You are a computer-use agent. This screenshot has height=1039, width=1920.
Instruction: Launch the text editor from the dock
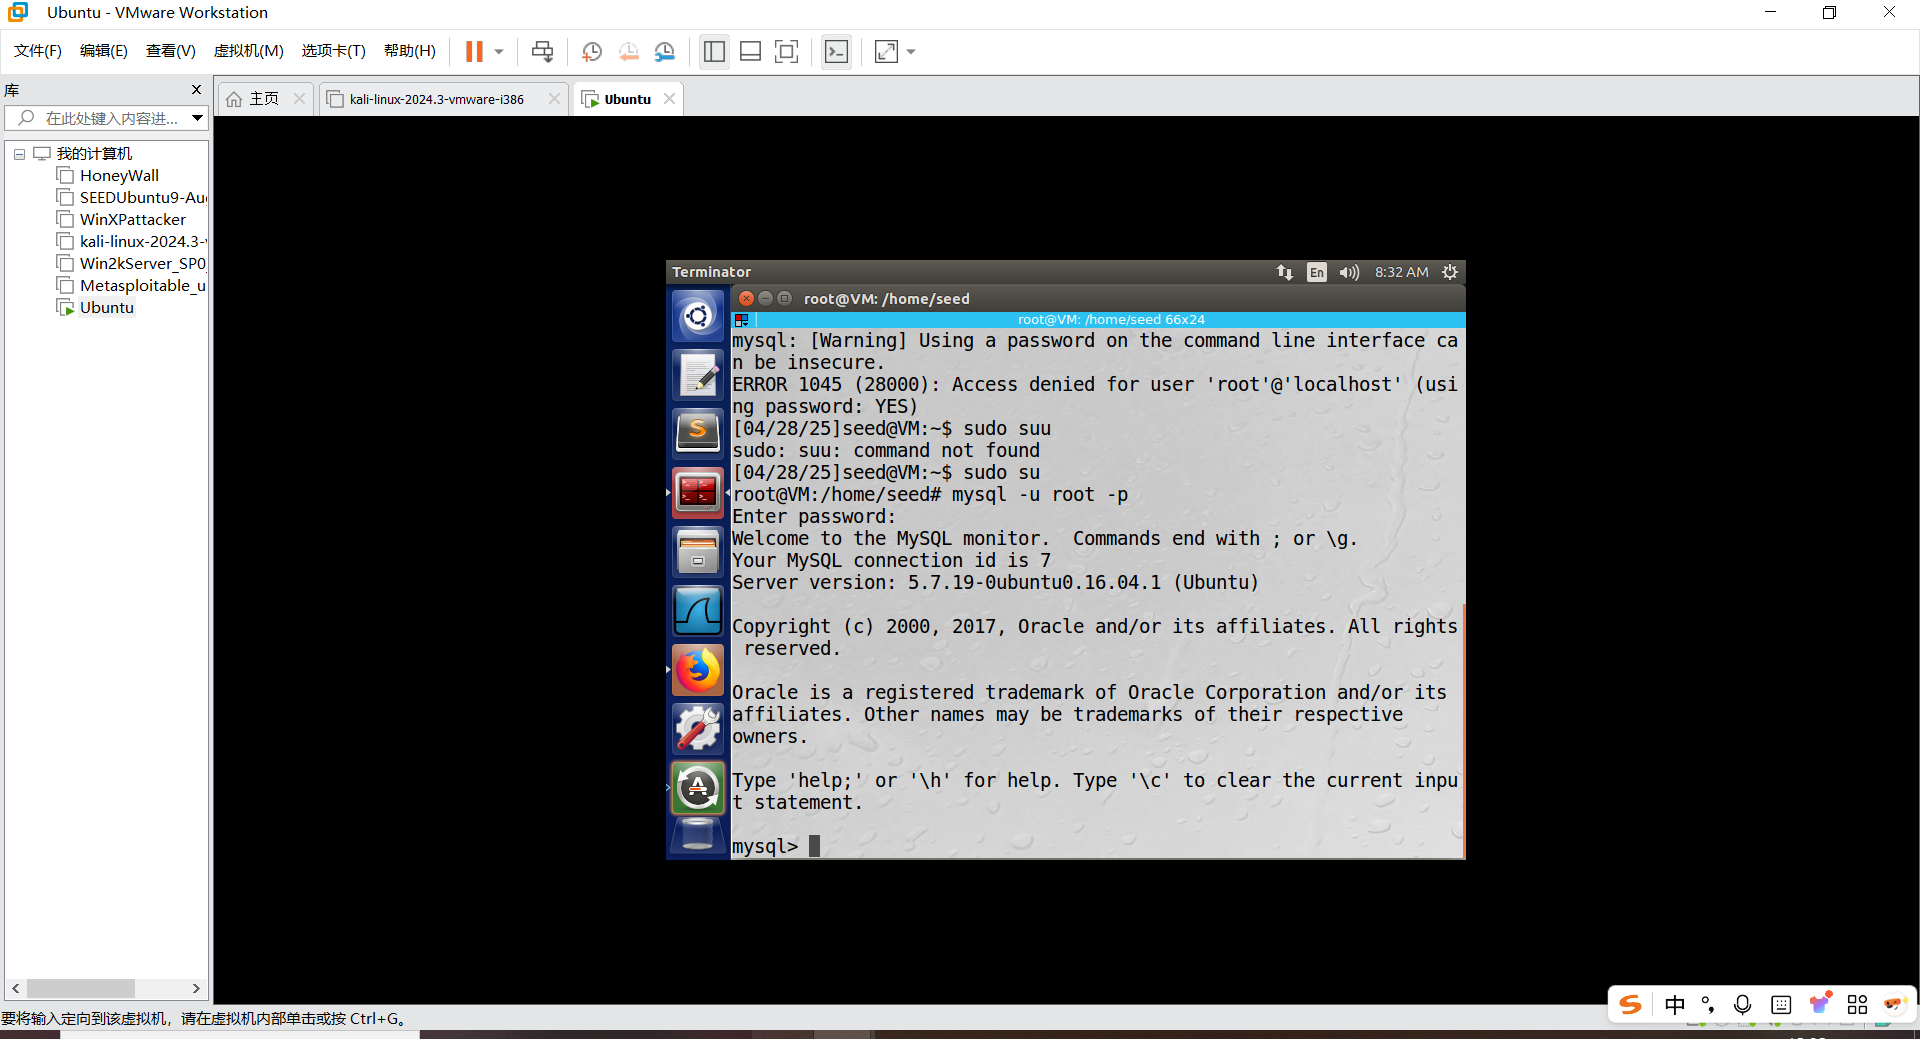coord(697,375)
